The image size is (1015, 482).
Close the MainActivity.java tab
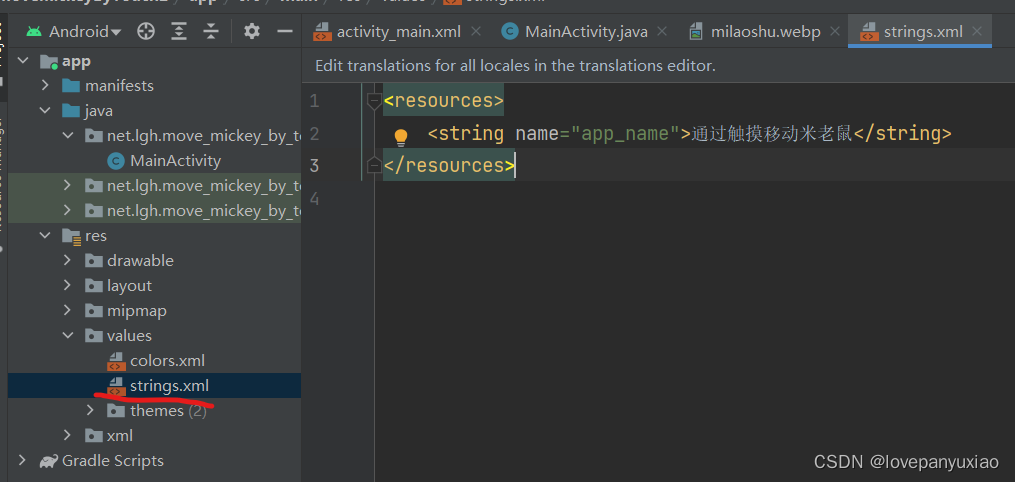click(x=662, y=31)
